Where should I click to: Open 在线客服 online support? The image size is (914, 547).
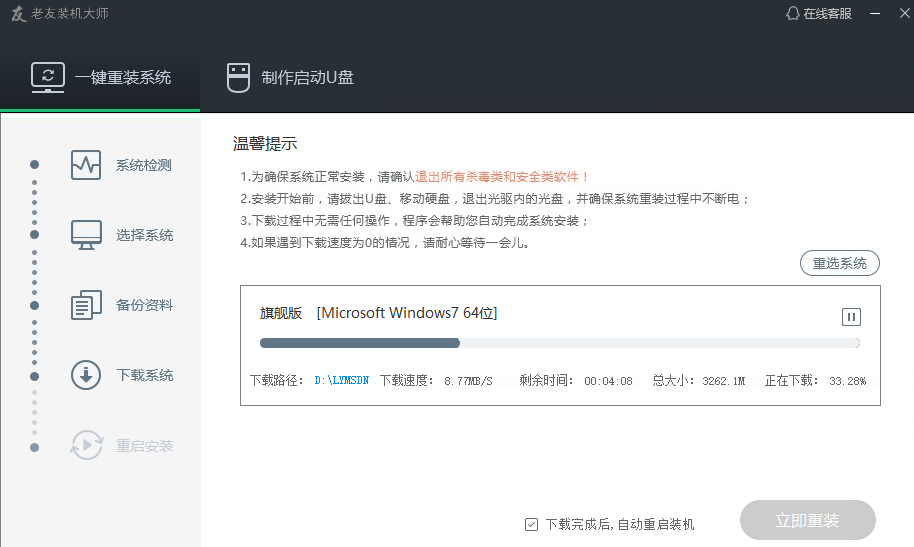click(x=818, y=13)
